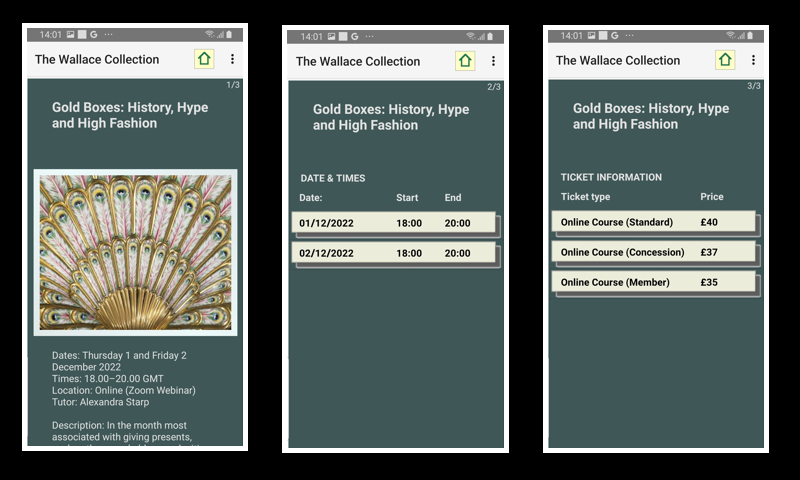Tap home icon on first phone screen

204,59
